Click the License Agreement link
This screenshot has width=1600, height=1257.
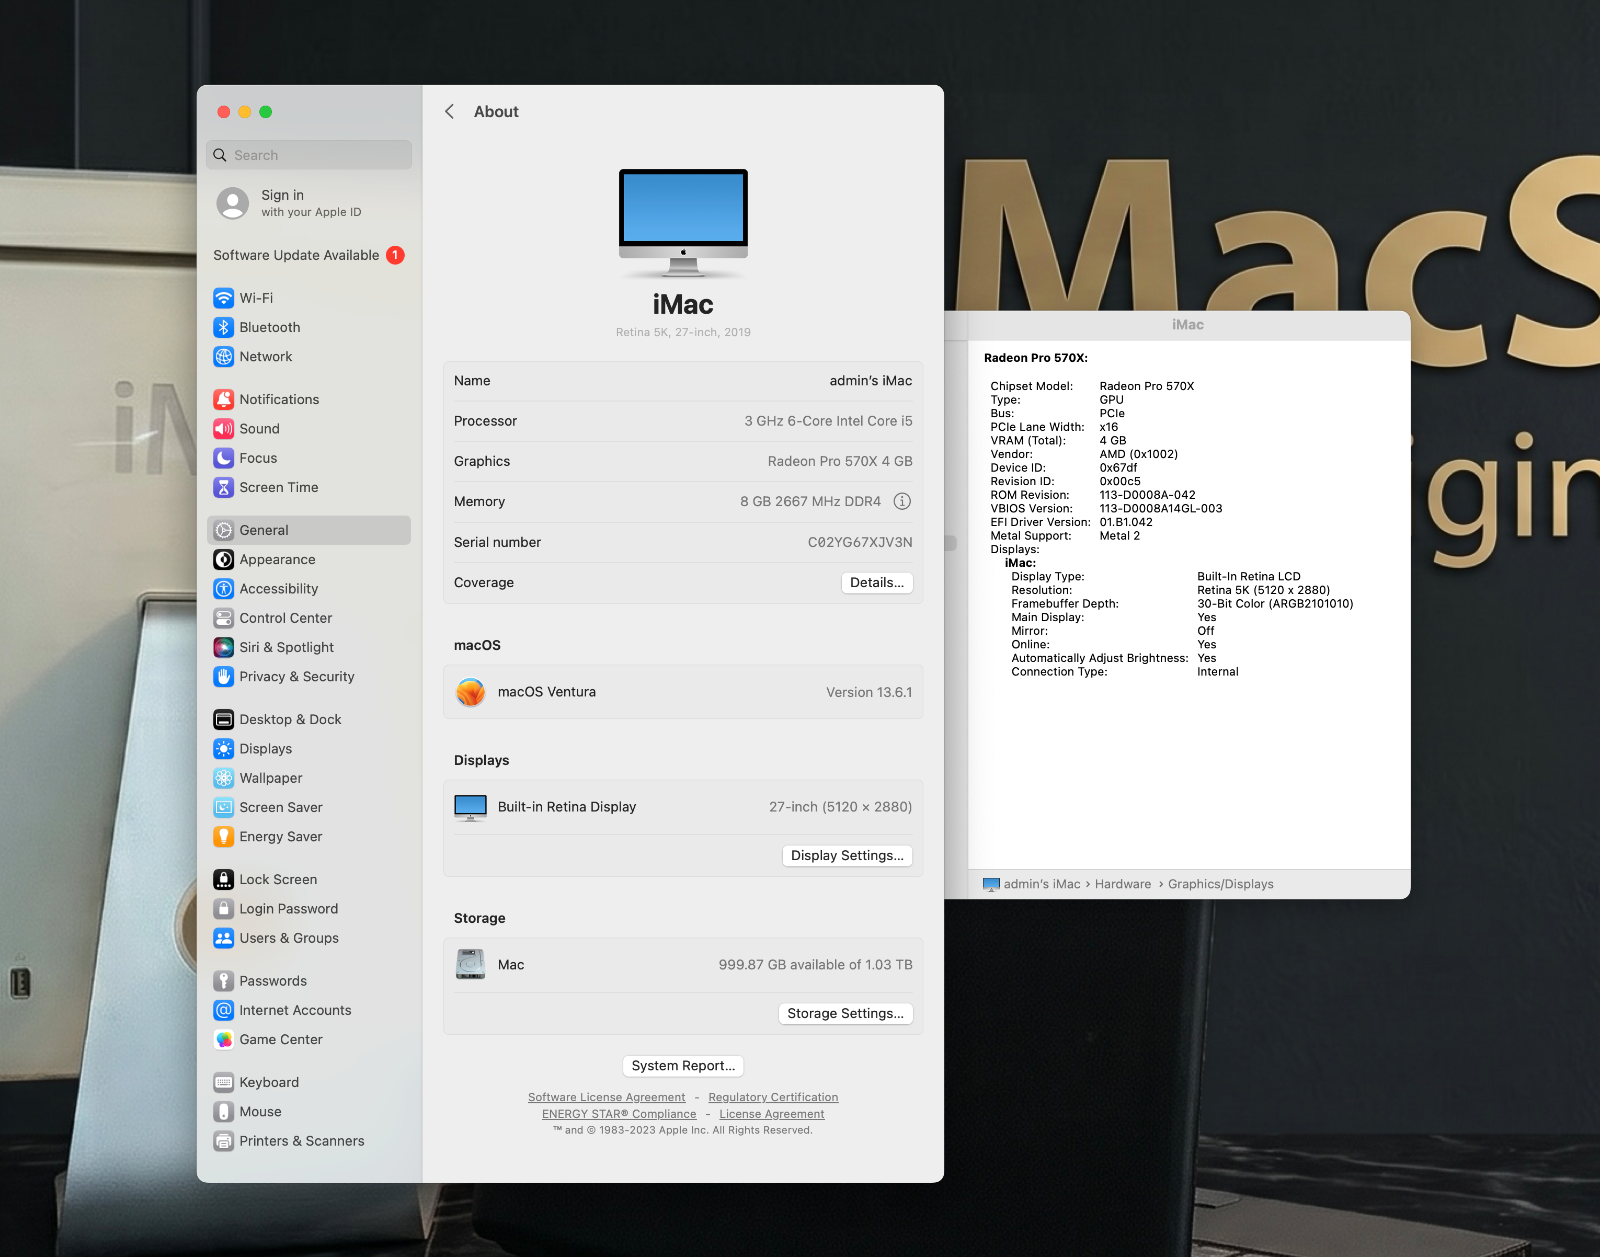(x=772, y=1114)
